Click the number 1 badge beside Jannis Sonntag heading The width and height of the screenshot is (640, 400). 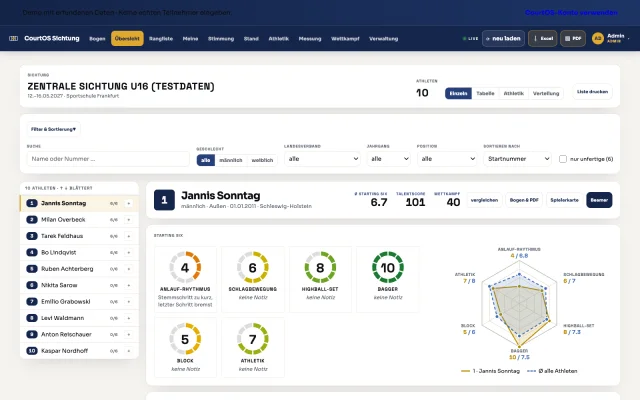click(x=164, y=200)
